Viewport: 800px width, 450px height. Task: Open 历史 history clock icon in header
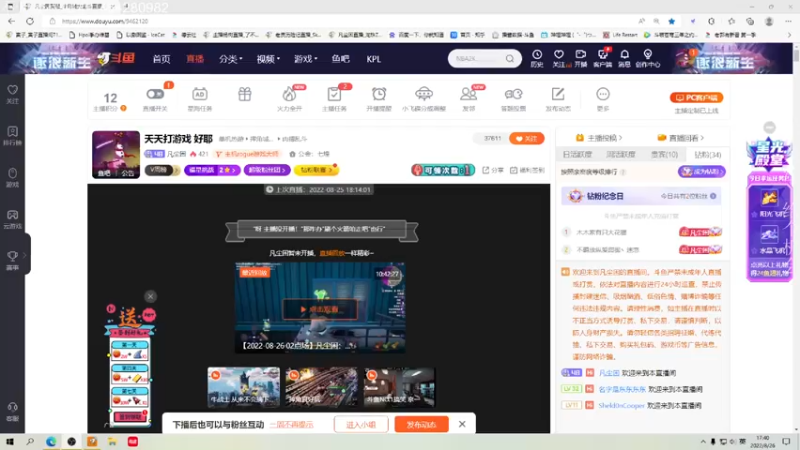tap(537, 58)
